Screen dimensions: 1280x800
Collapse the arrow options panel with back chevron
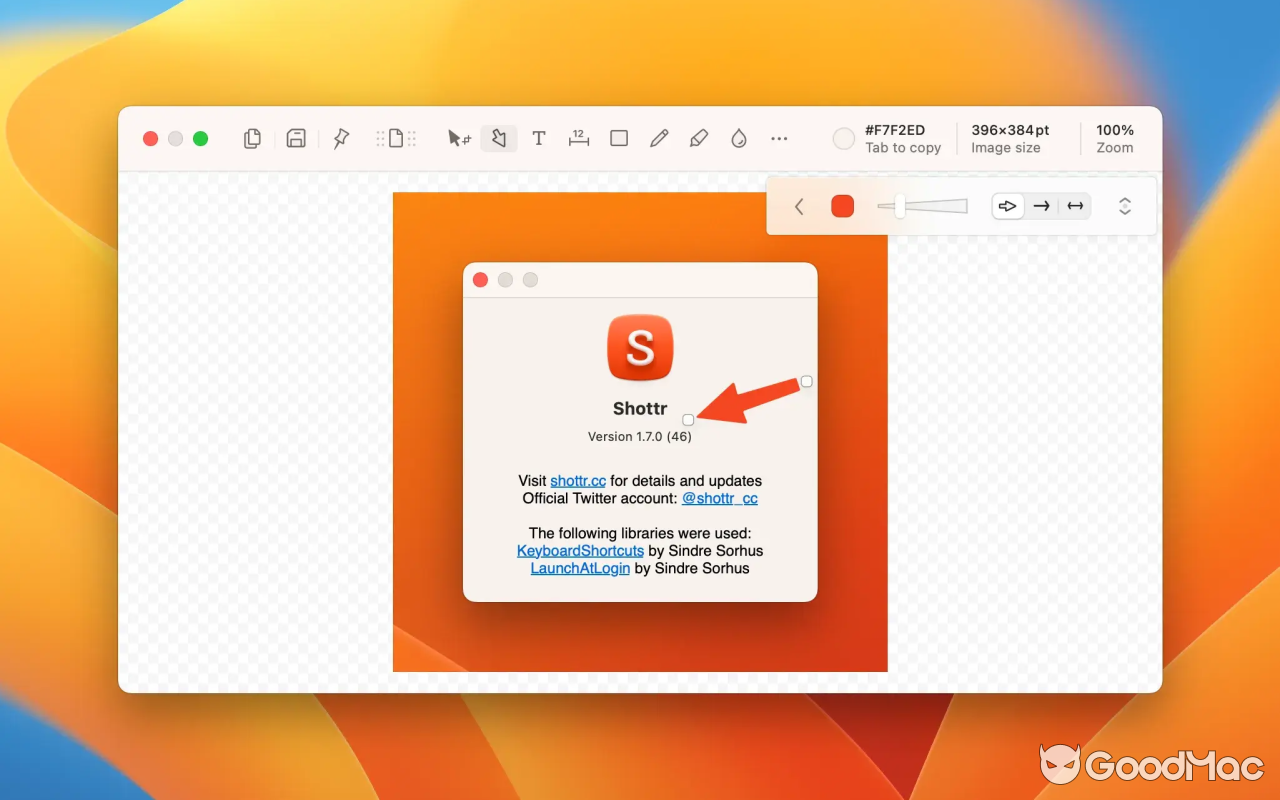coord(798,205)
